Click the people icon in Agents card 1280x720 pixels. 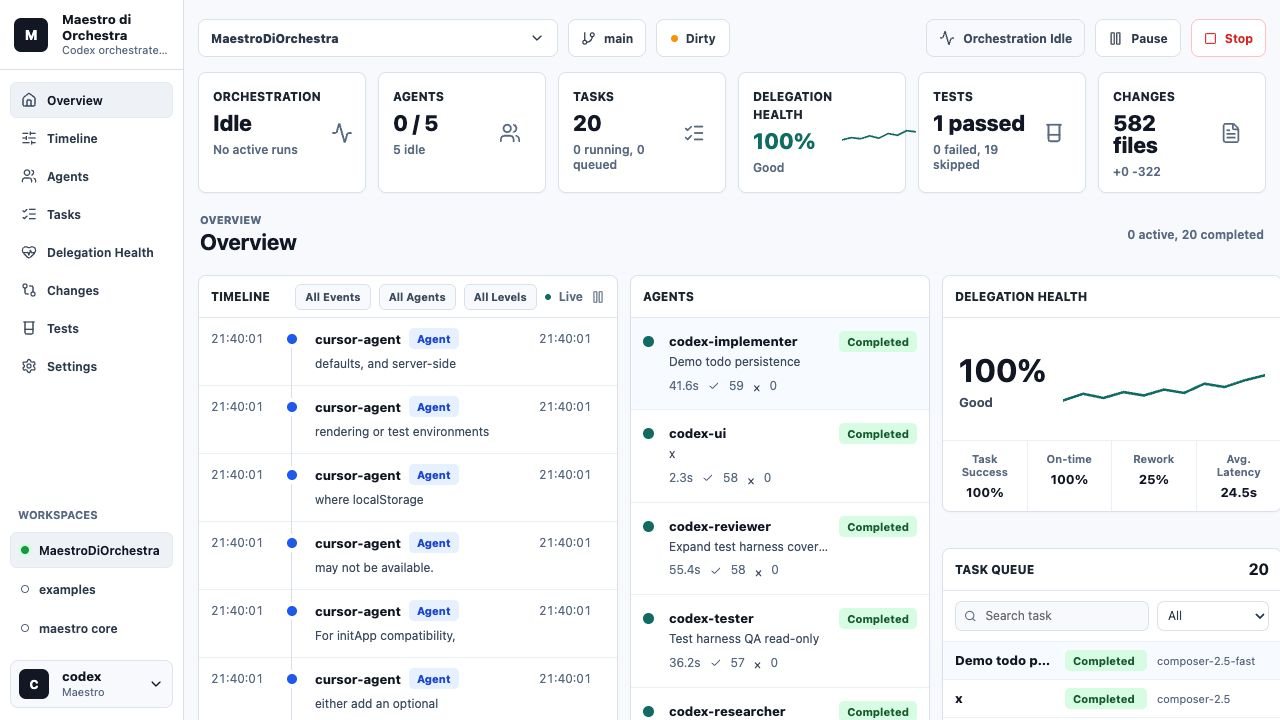(510, 133)
